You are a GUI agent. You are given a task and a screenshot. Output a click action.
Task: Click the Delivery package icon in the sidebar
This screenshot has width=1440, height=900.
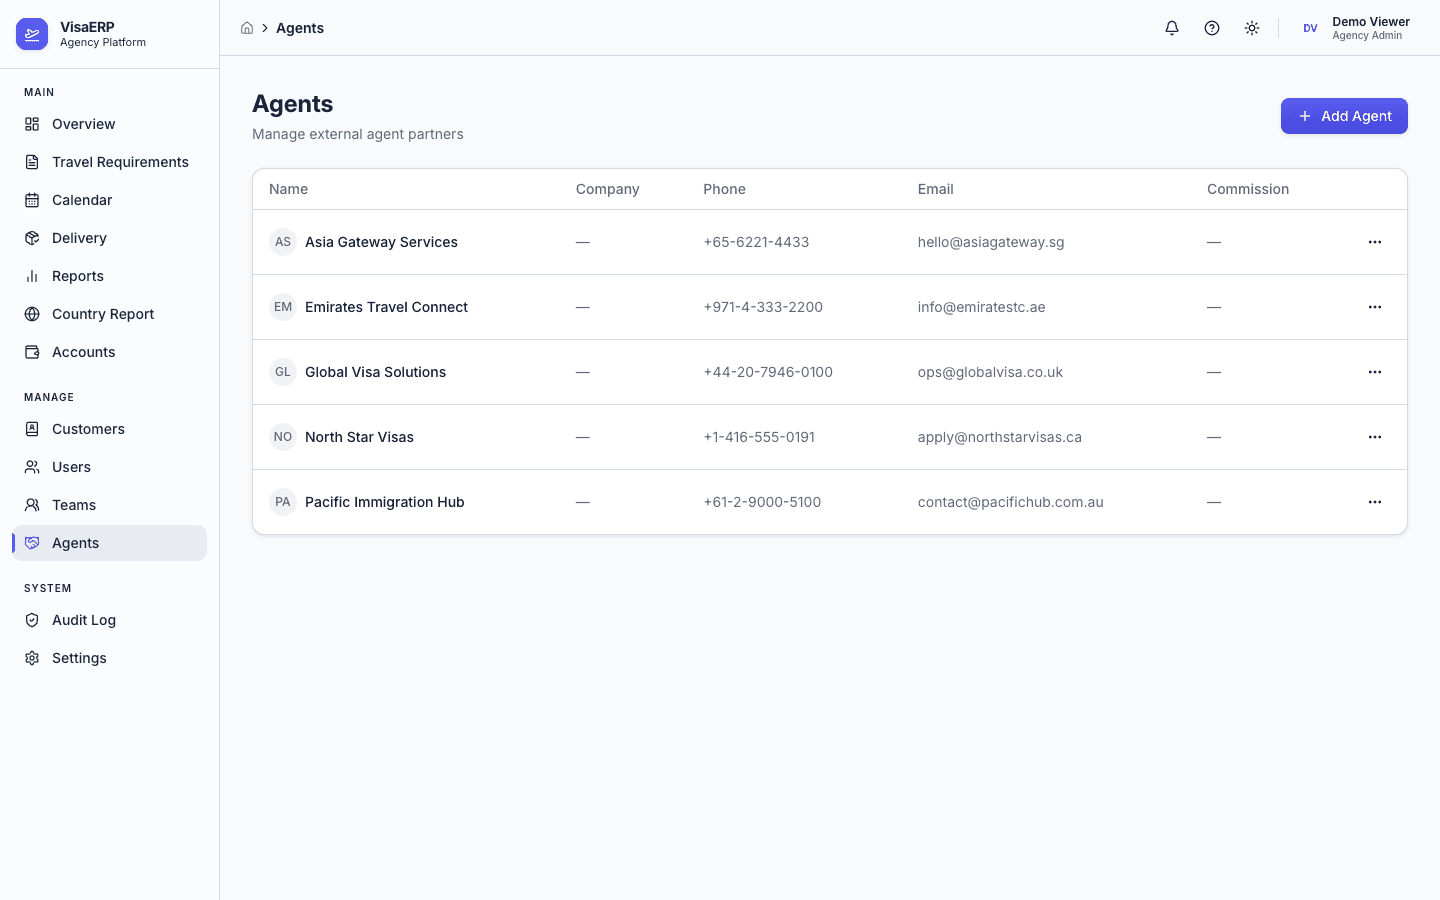pyautogui.click(x=31, y=238)
